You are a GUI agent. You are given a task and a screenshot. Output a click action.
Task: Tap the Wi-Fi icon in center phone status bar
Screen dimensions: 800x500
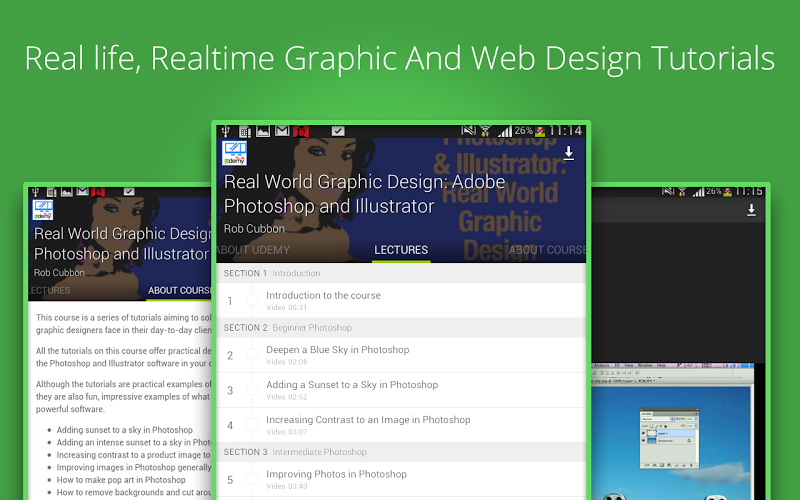point(486,132)
